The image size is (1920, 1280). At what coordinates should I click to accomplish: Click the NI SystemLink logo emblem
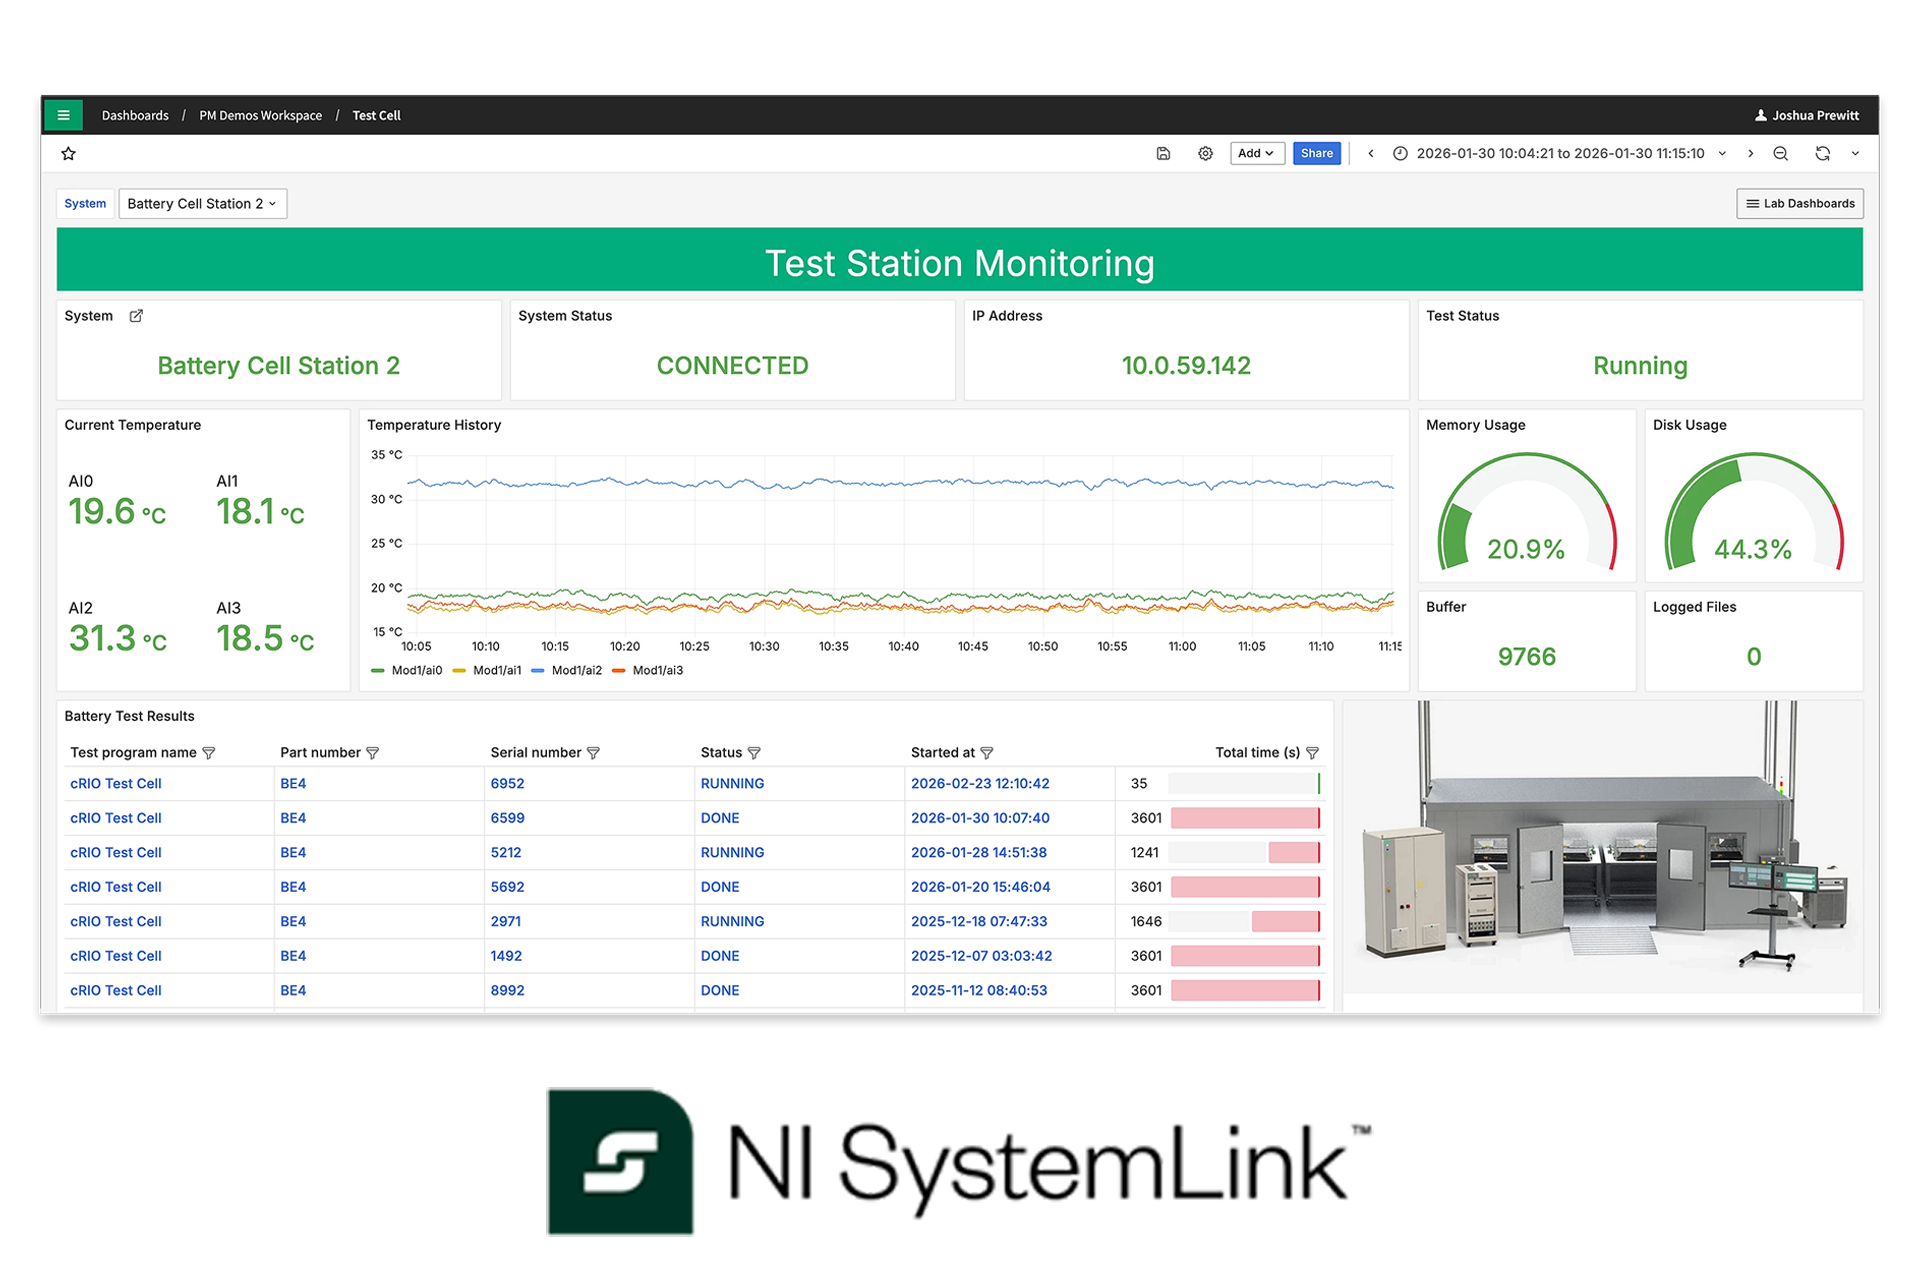620,1161
